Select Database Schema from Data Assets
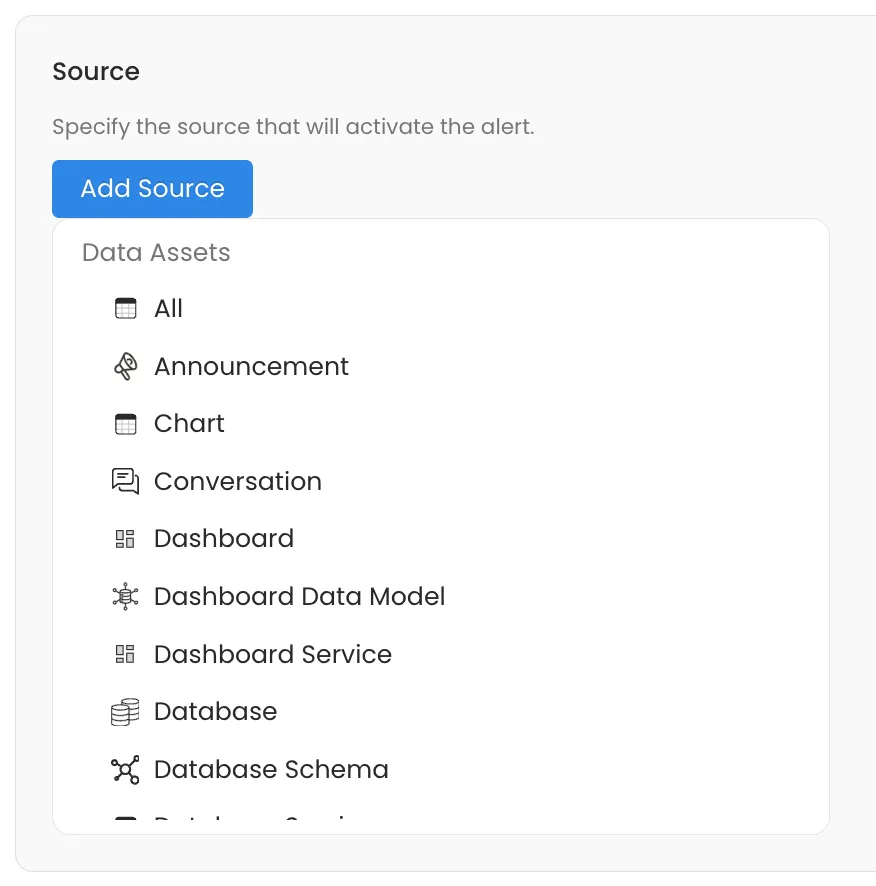 click(x=271, y=769)
